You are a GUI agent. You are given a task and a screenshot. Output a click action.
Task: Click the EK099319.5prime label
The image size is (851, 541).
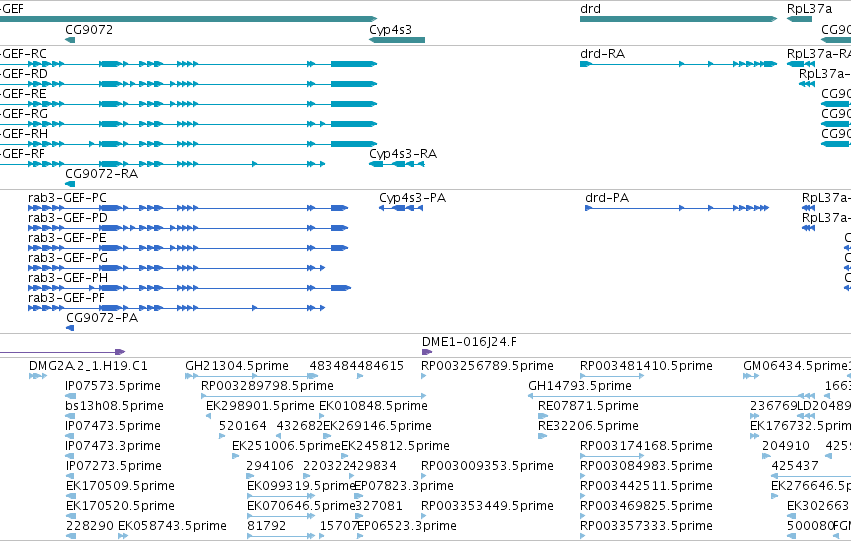click(x=301, y=486)
